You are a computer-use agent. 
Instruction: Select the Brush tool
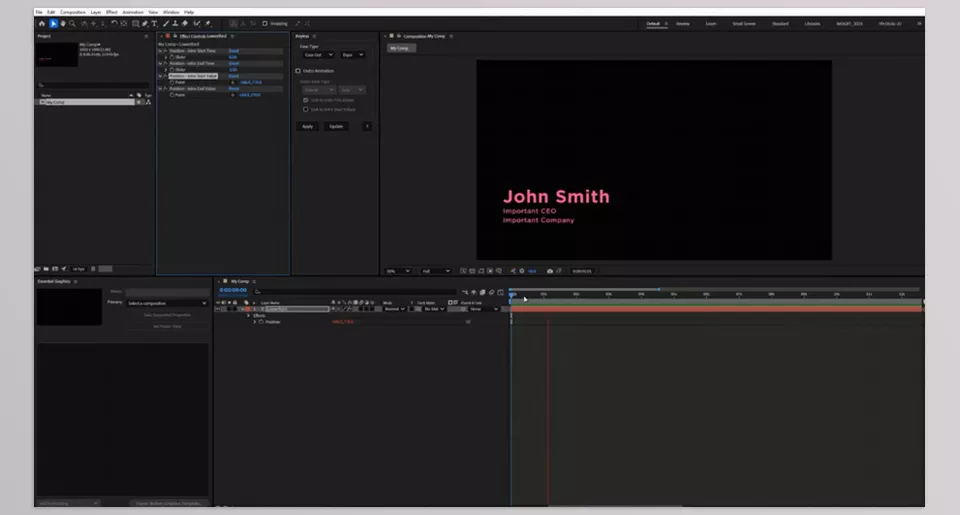click(166, 24)
